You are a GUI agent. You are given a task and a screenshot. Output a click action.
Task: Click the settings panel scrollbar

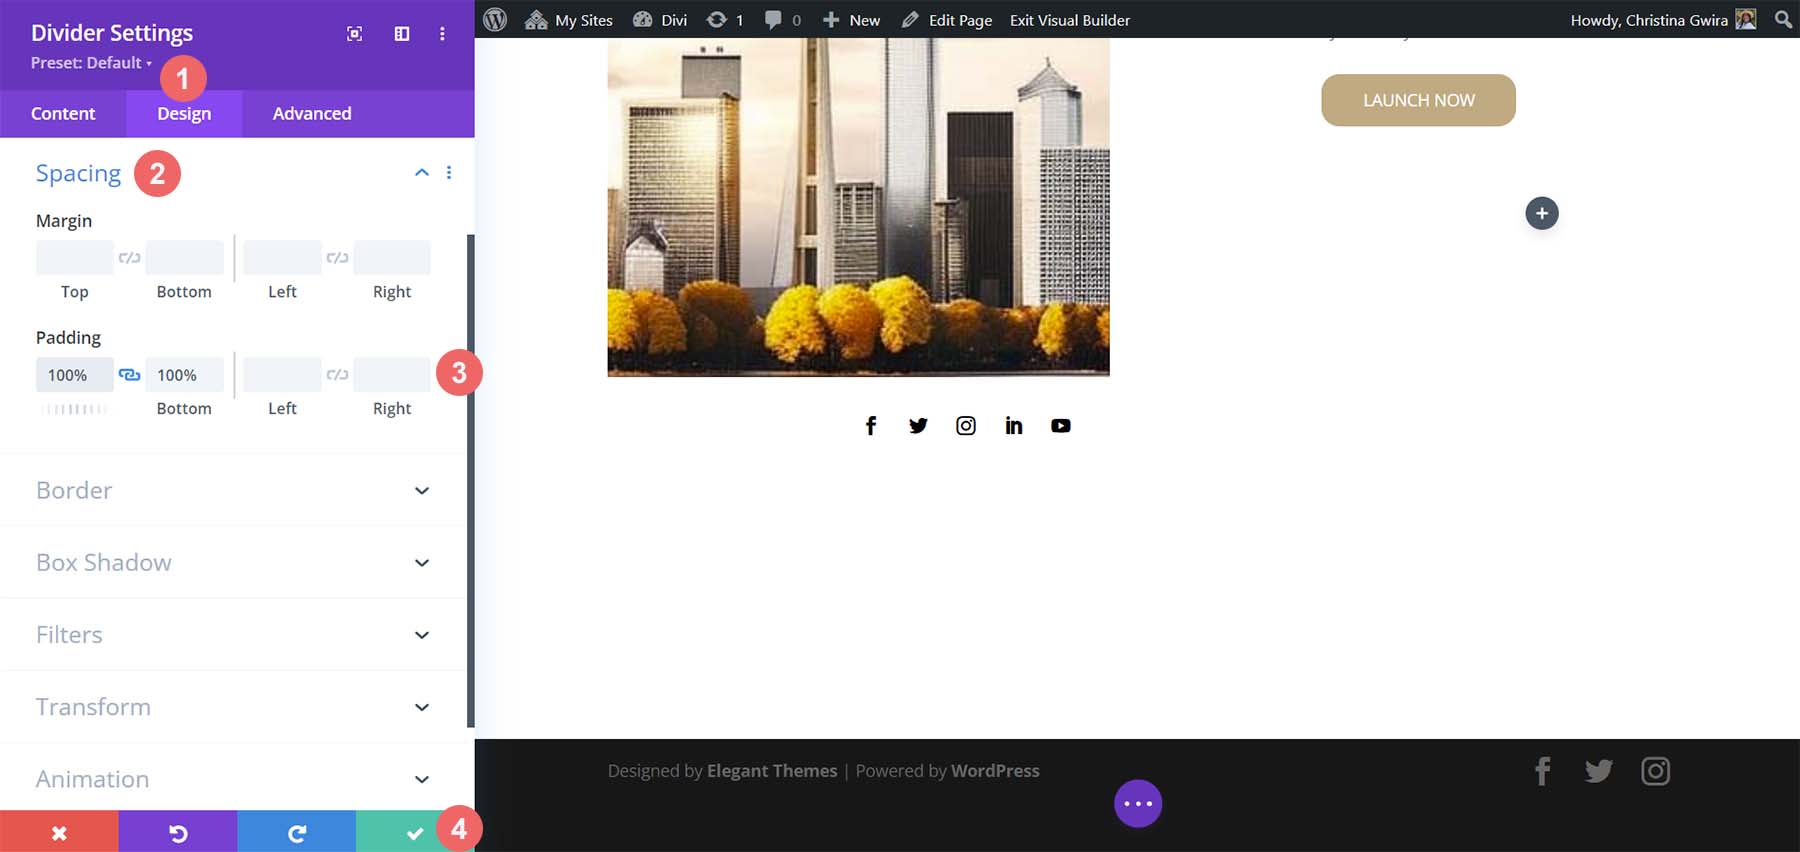pos(470,481)
